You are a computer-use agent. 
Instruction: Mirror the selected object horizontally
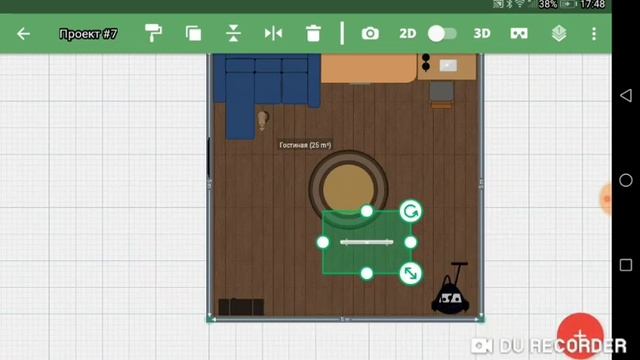pyautogui.click(x=273, y=33)
